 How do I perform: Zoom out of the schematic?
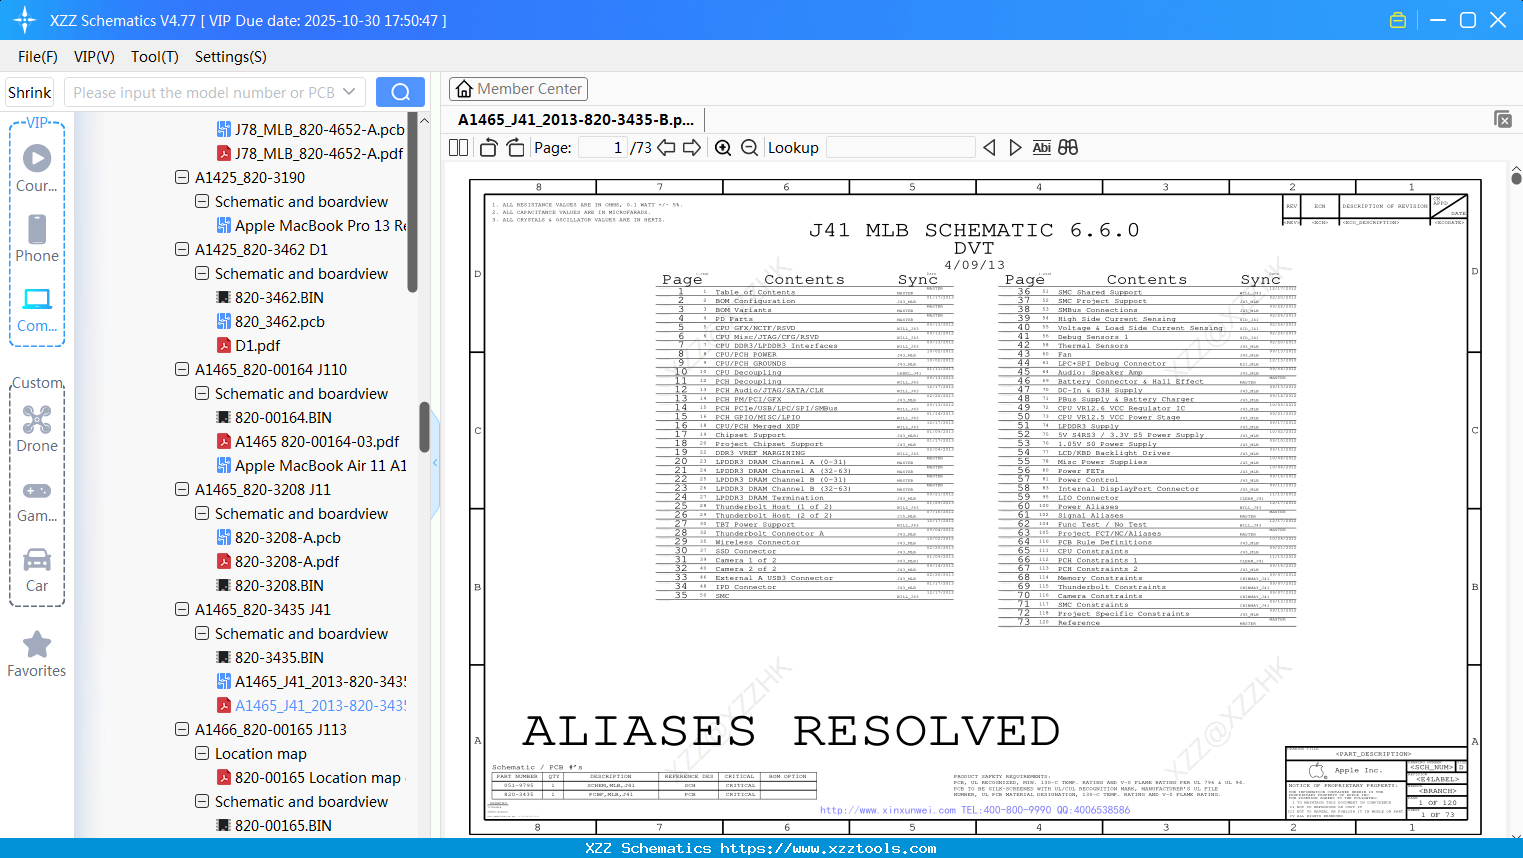[x=749, y=148]
